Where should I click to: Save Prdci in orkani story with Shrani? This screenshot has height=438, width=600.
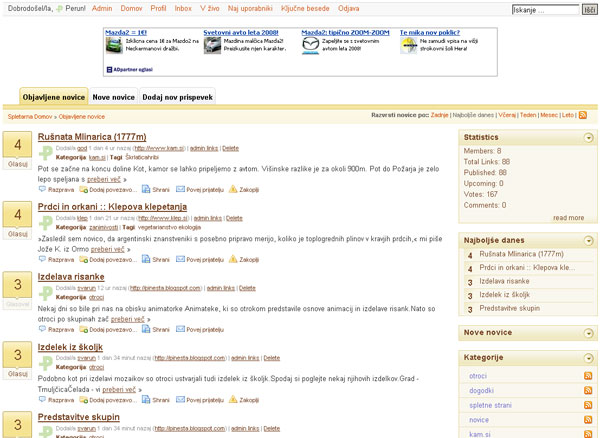(156, 259)
